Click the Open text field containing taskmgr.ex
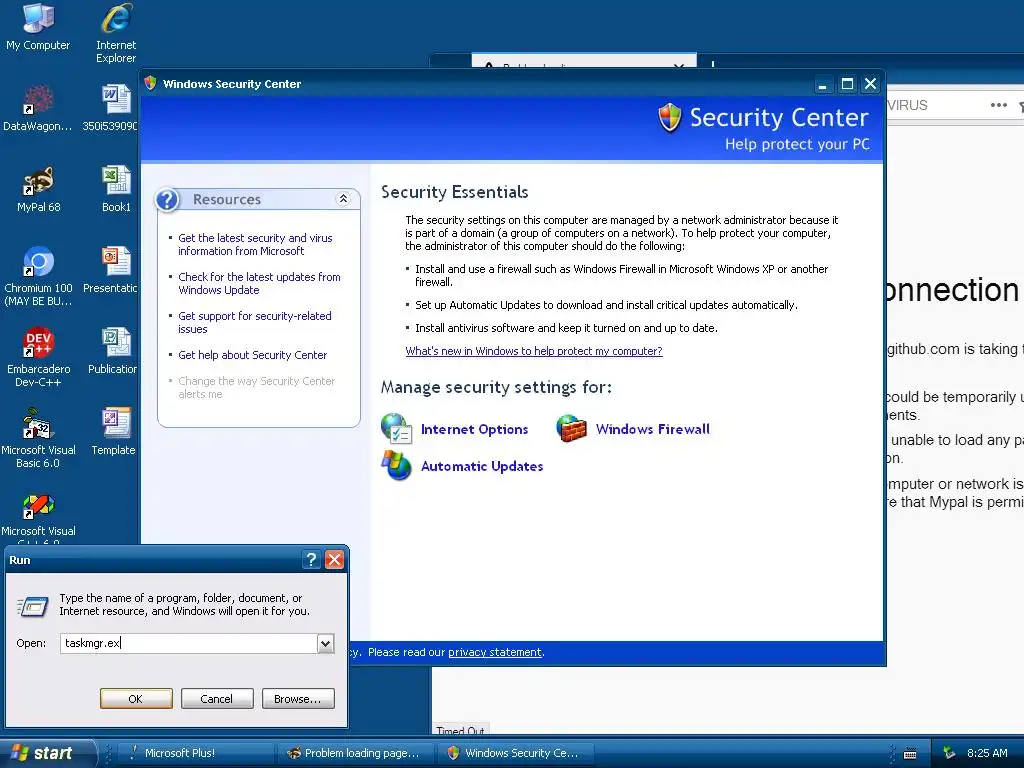1024x768 pixels. point(189,643)
